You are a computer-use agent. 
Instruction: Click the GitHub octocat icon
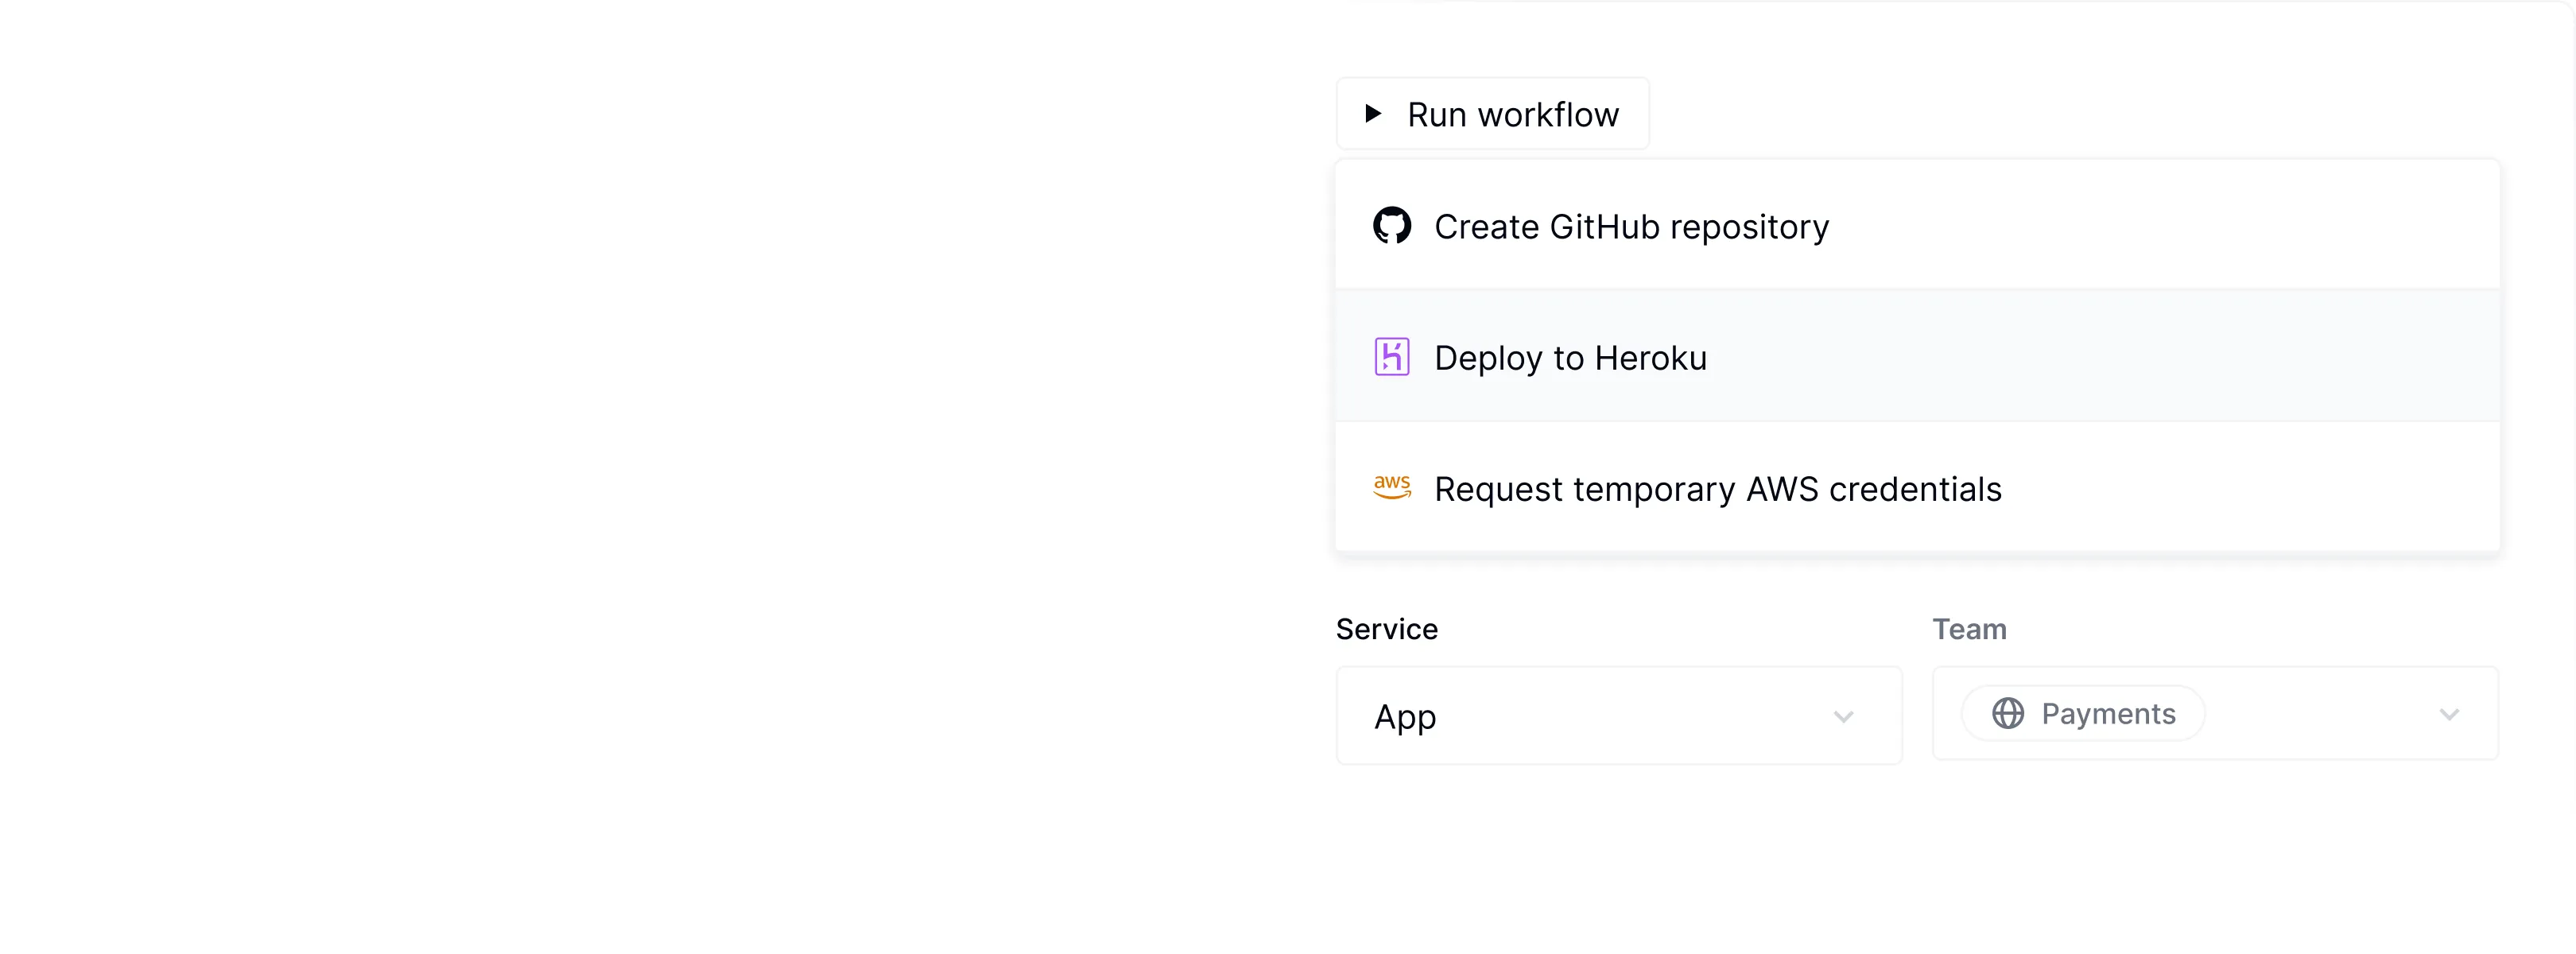[1391, 226]
